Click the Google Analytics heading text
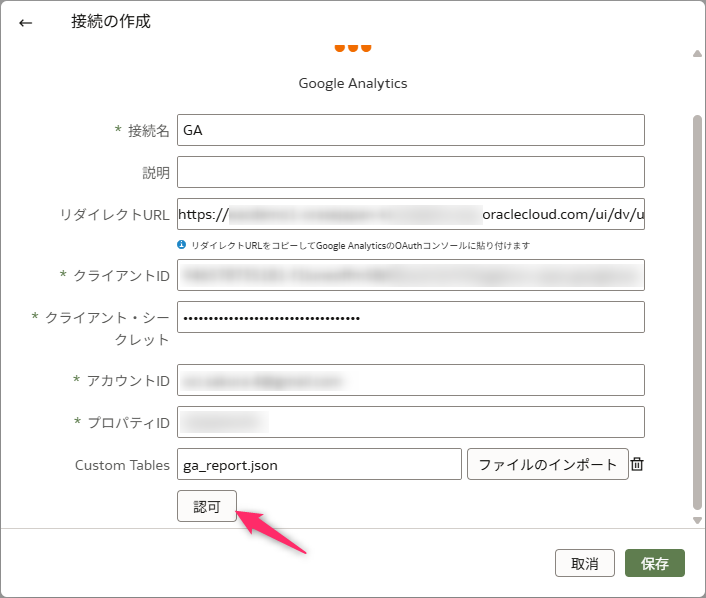 (x=353, y=83)
